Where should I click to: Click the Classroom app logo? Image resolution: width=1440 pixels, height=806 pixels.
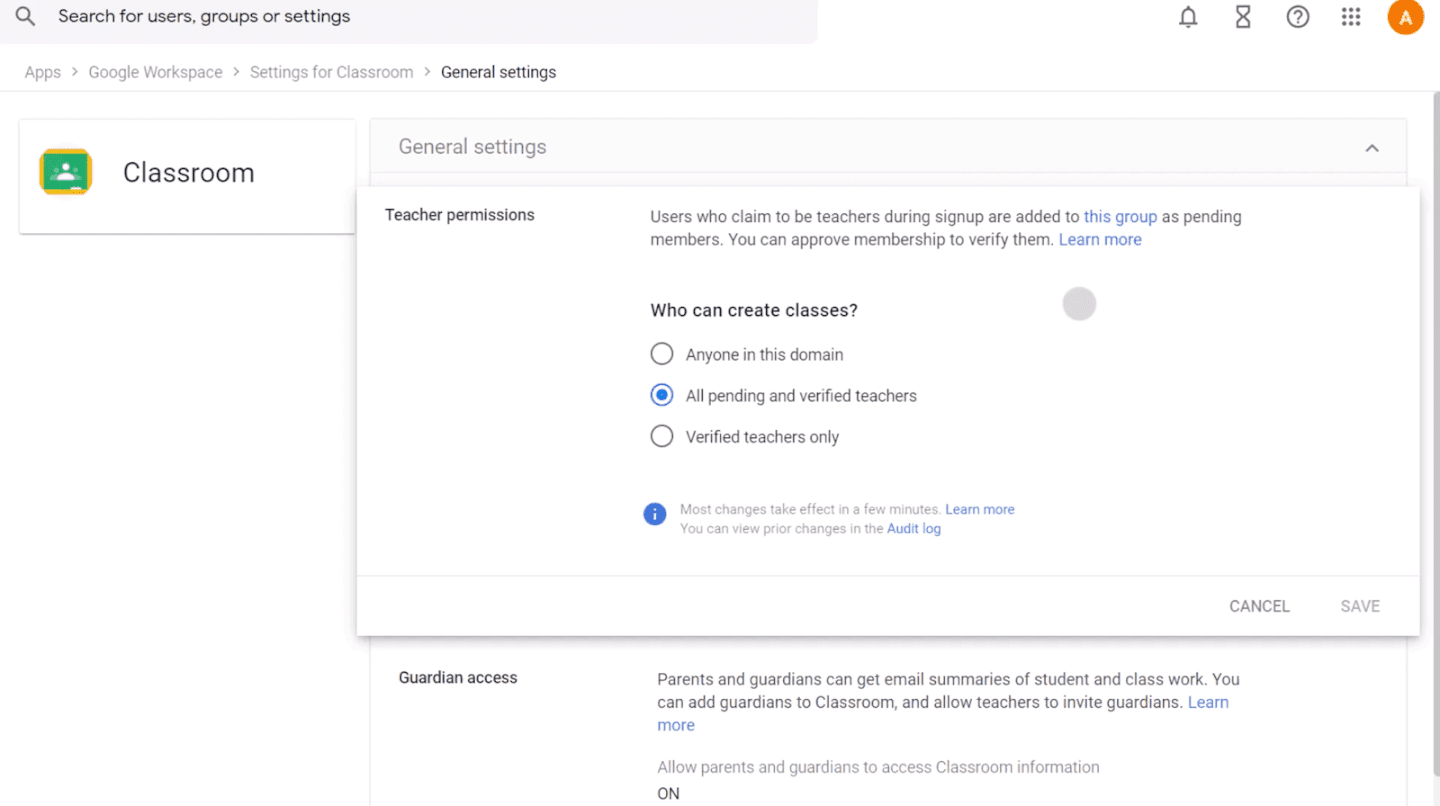coord(66,172)
